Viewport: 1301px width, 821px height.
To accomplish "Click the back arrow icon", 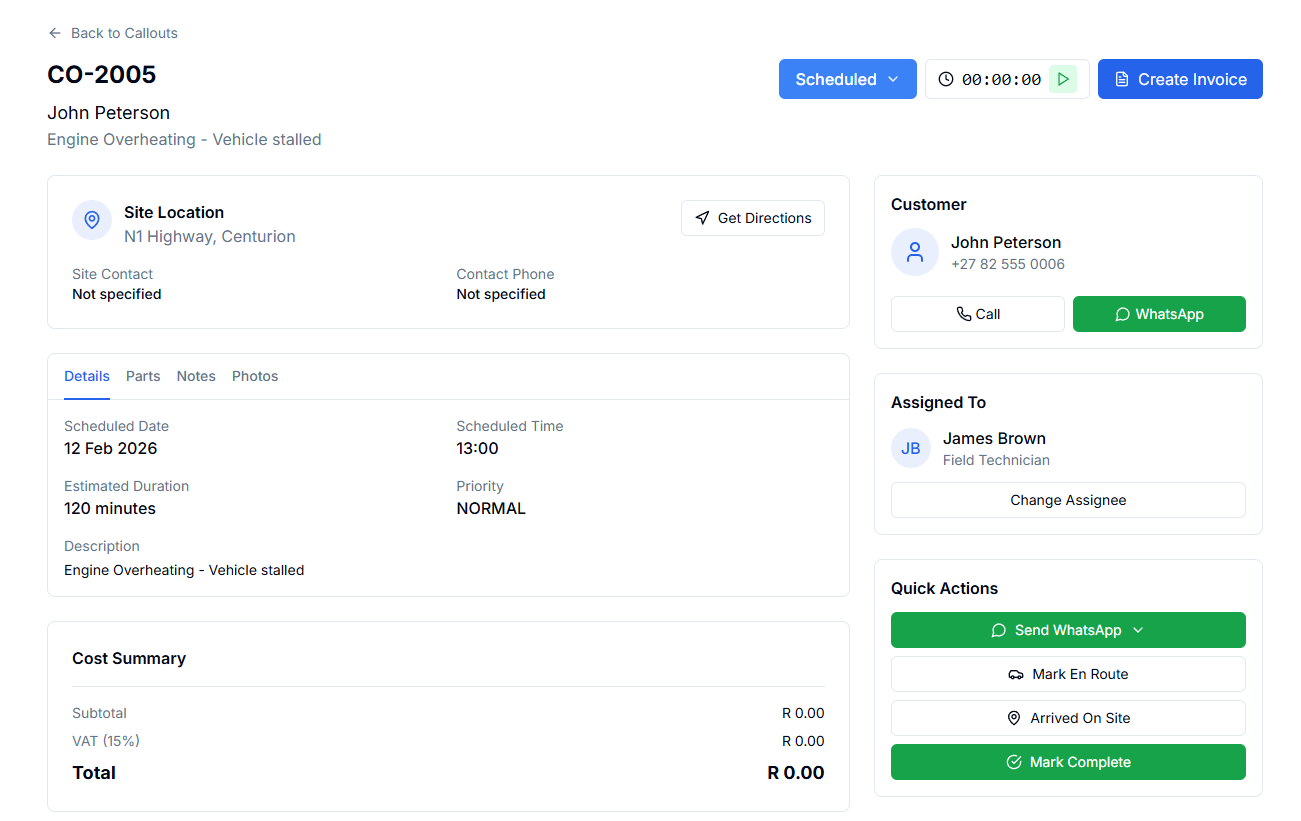I will [x=55, y=33].
